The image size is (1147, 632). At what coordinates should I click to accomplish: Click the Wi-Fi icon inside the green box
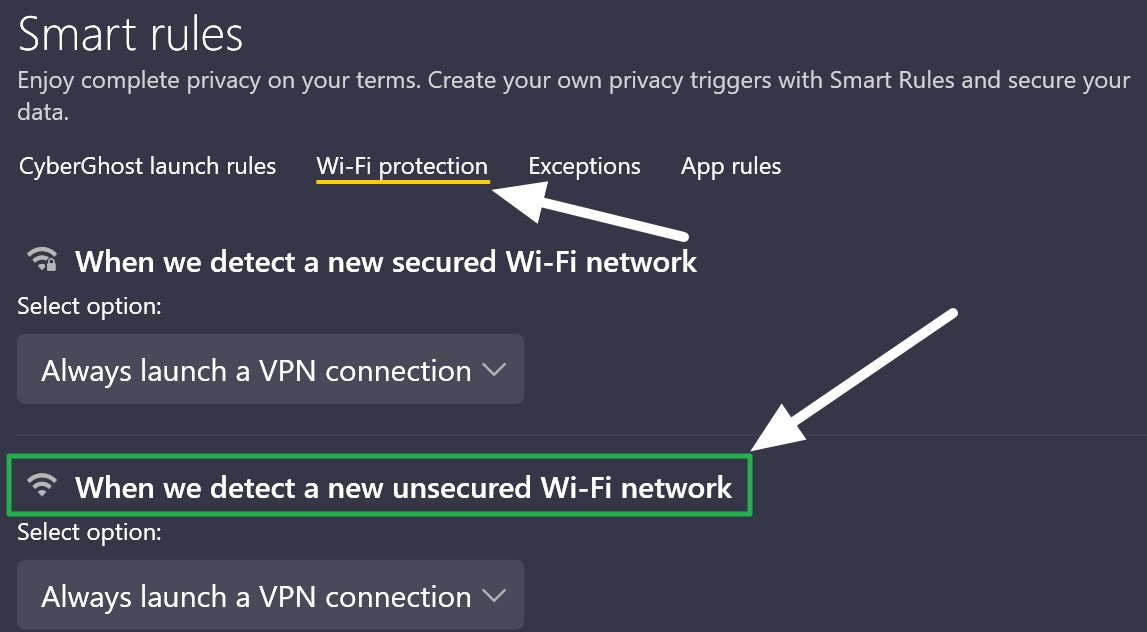(40, 487)
